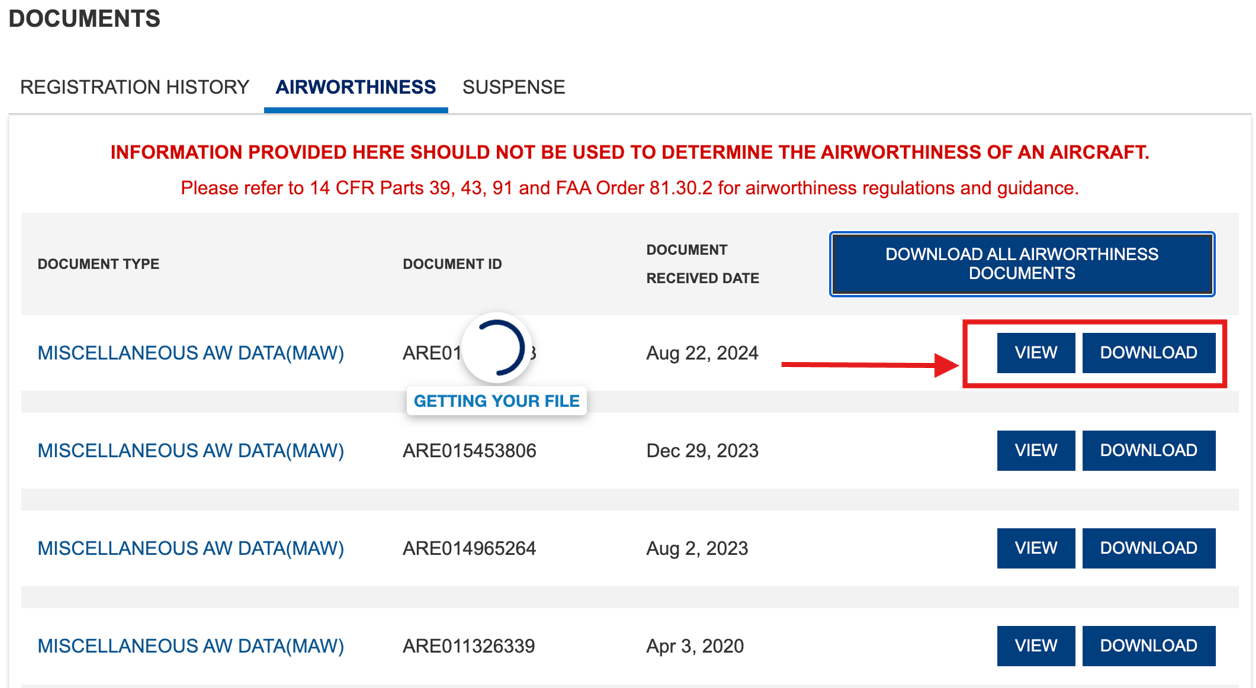Download document ARE015453806
The height and width of the screenshot is (688, 1256).
point(1148,451)
